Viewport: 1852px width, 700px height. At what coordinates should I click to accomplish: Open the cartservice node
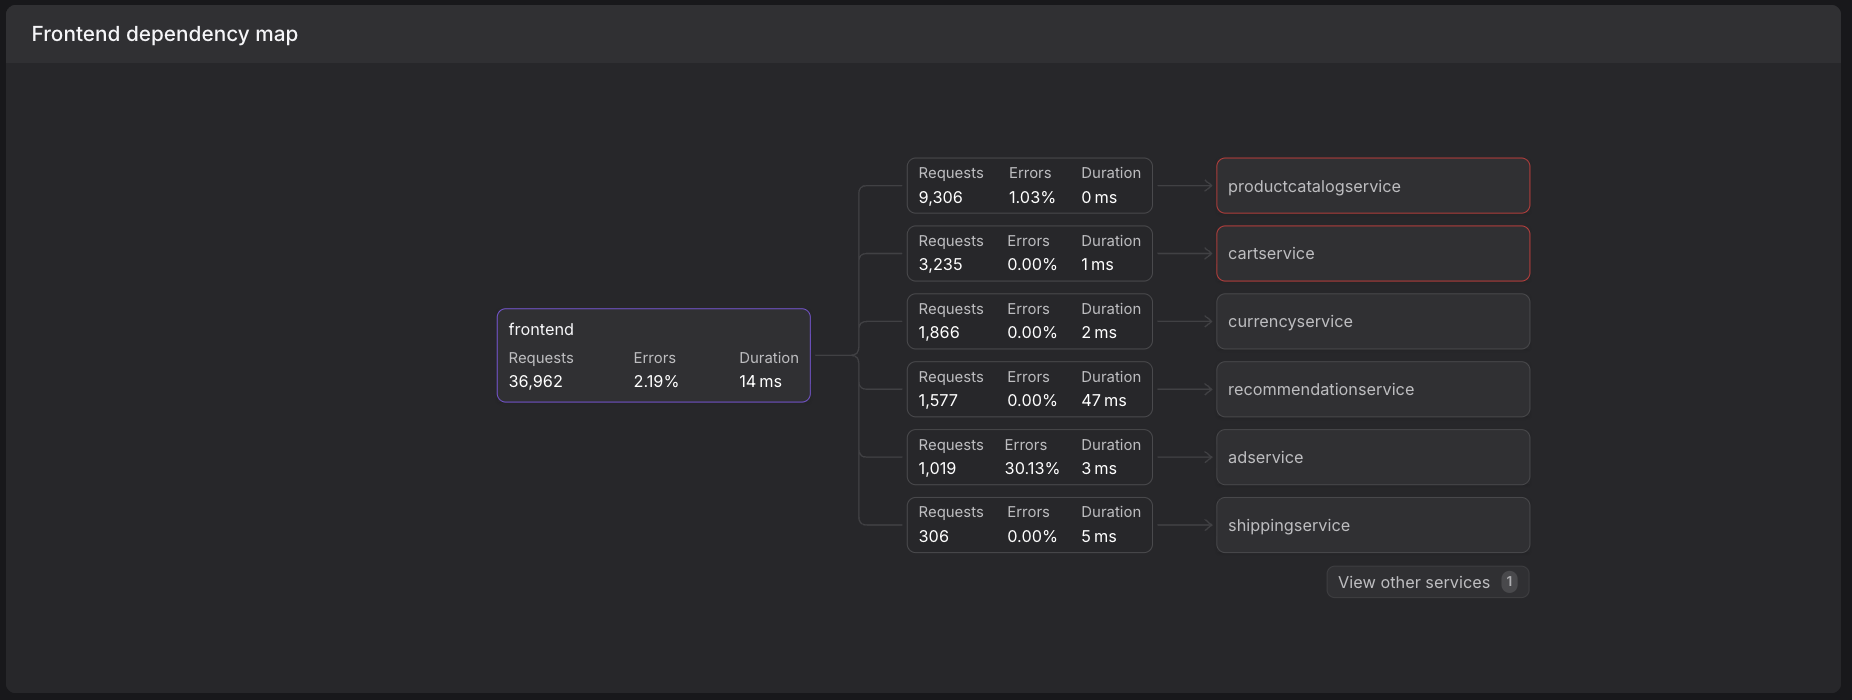click(1372, 254)
